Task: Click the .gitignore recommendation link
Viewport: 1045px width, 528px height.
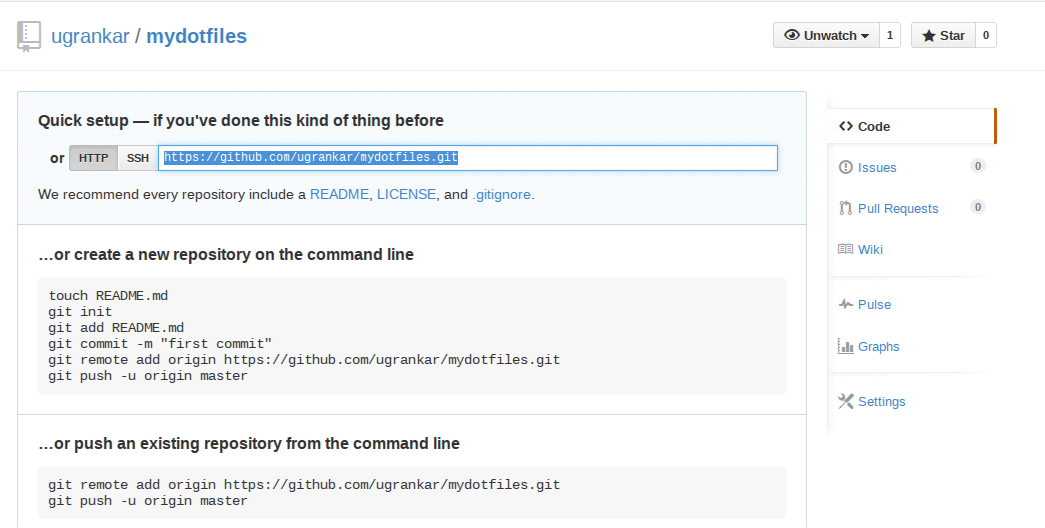Action: tap(501, 195)
